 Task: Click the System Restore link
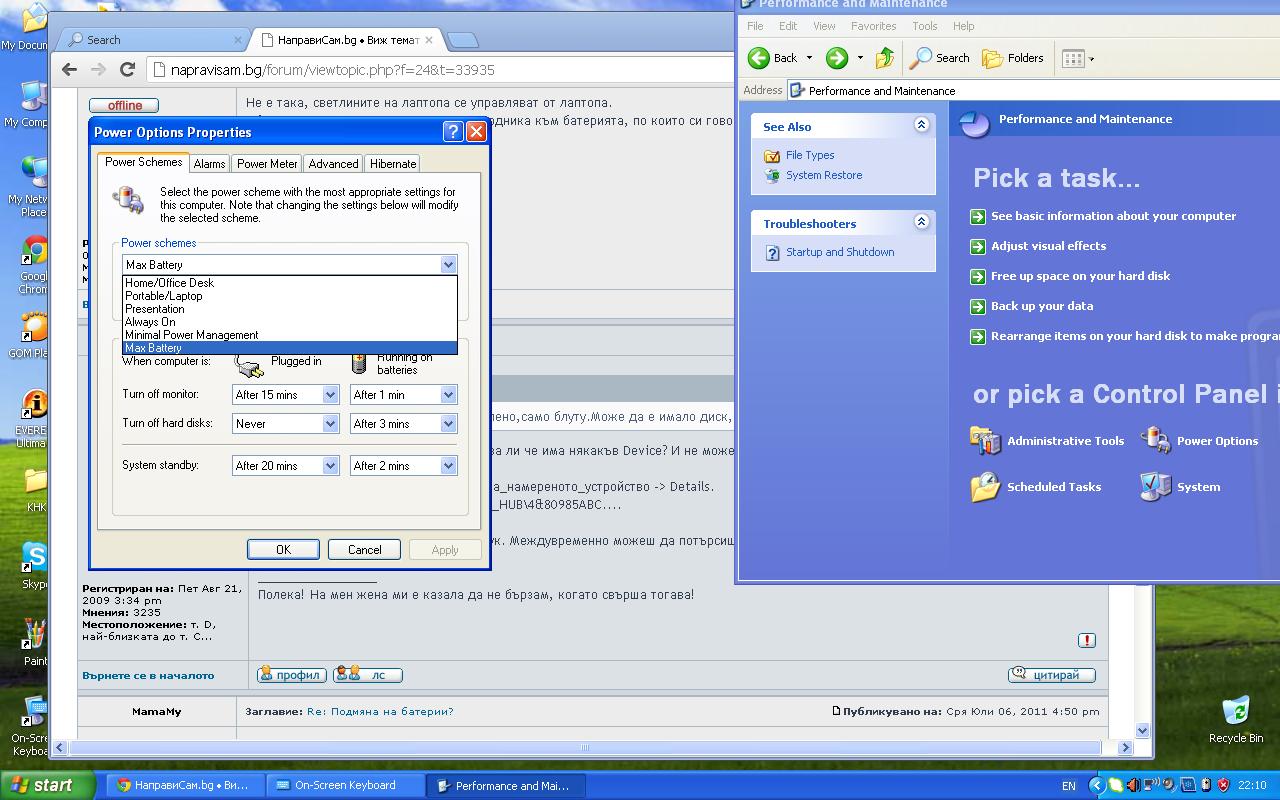[x=823, y=175]
